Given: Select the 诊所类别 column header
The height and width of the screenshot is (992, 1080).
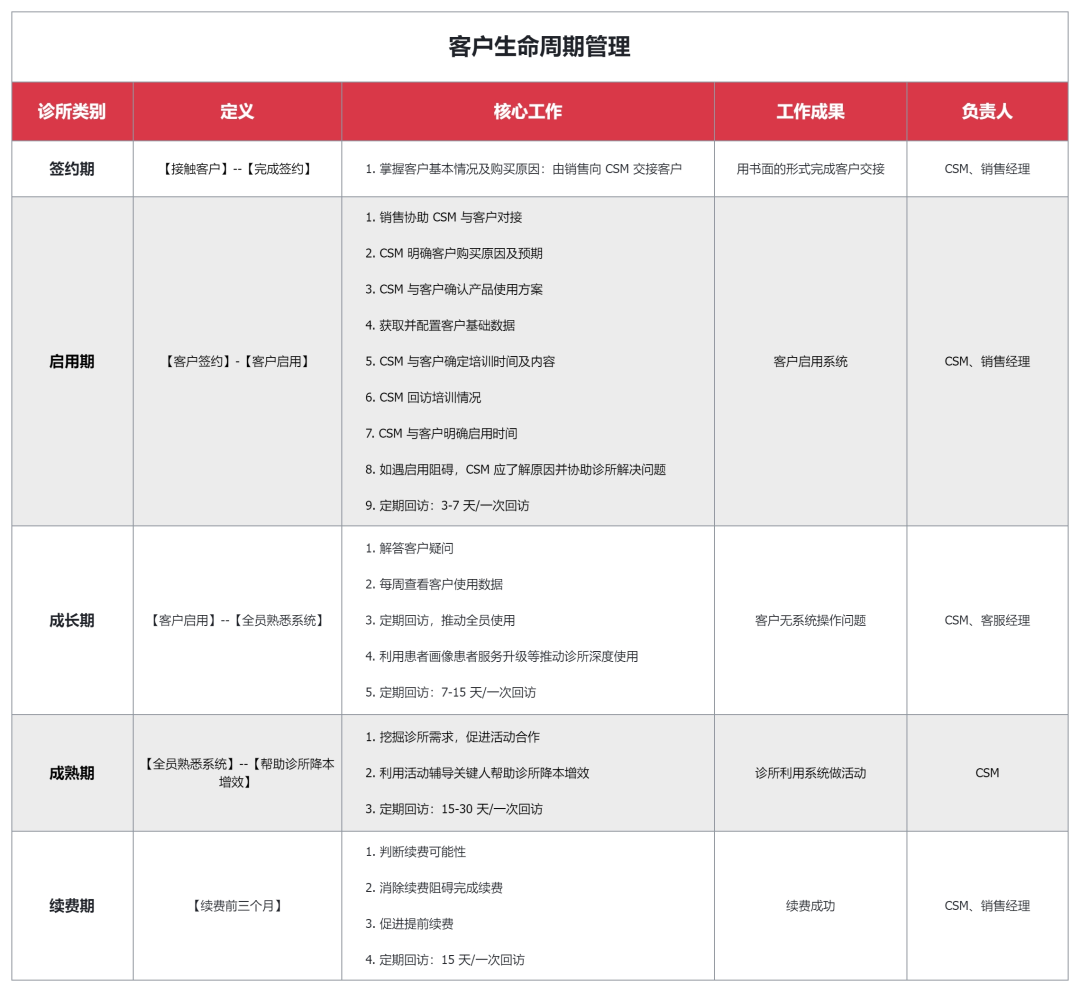Looking at the screenshot, I should 72,111.
